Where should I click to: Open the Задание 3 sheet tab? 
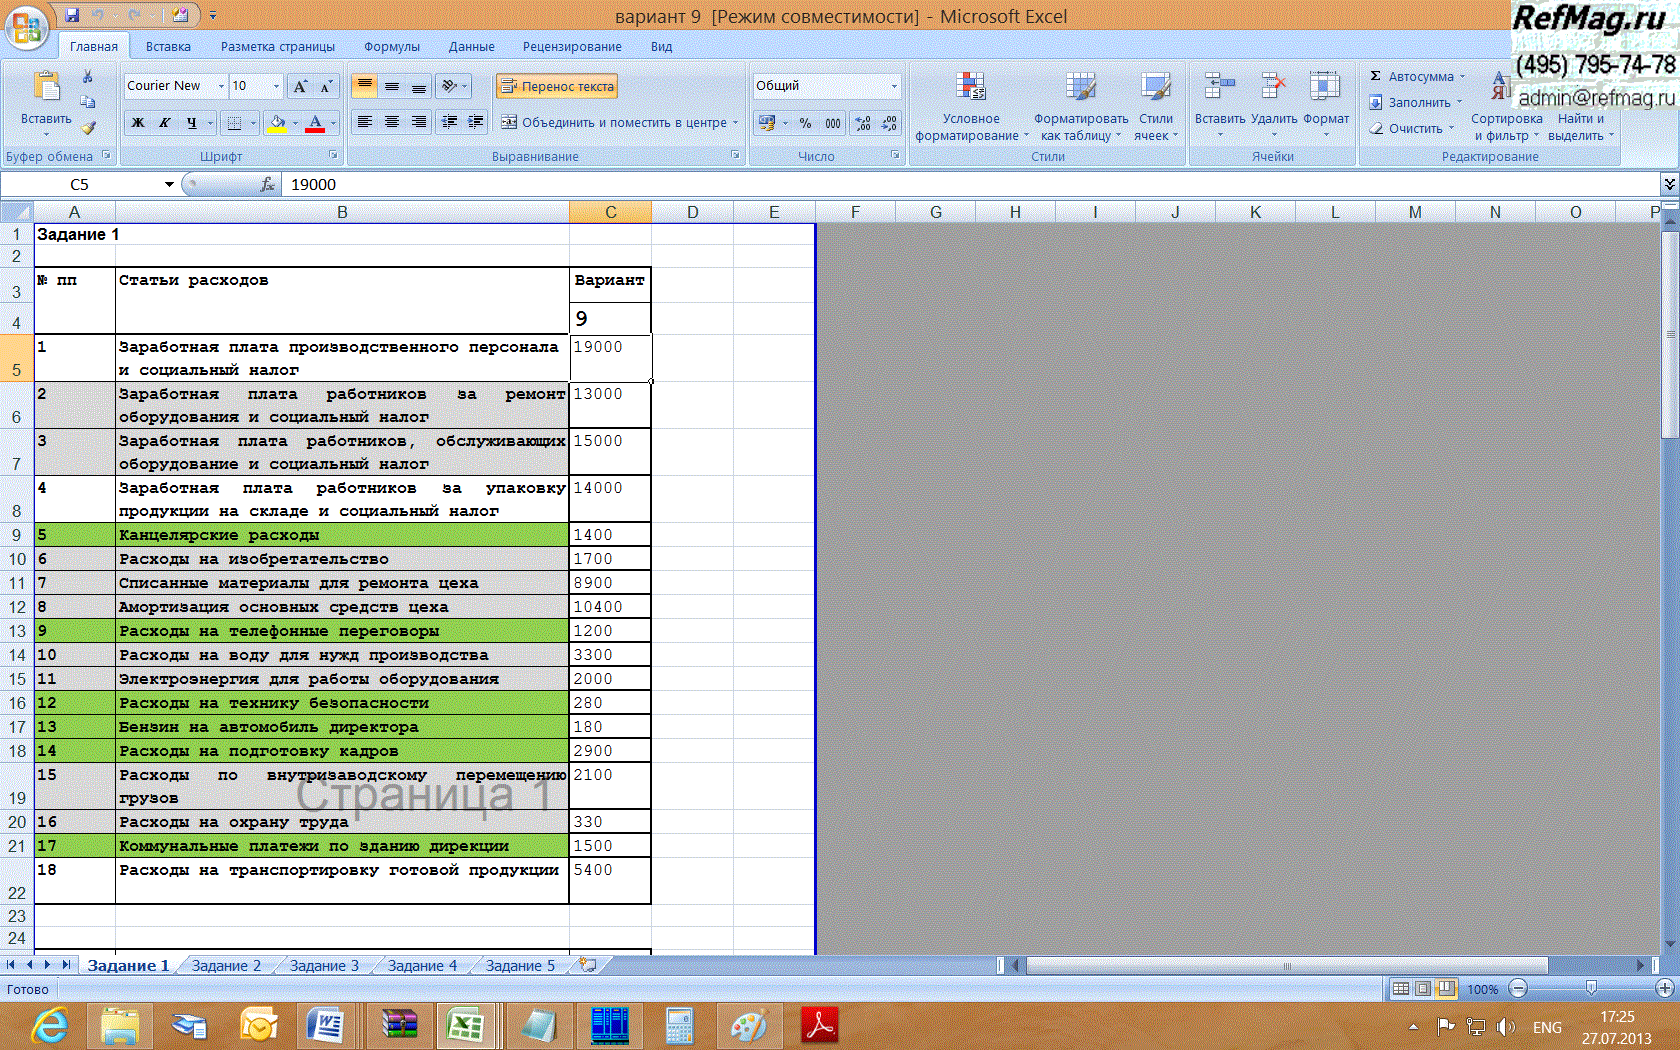click(323, 965)
